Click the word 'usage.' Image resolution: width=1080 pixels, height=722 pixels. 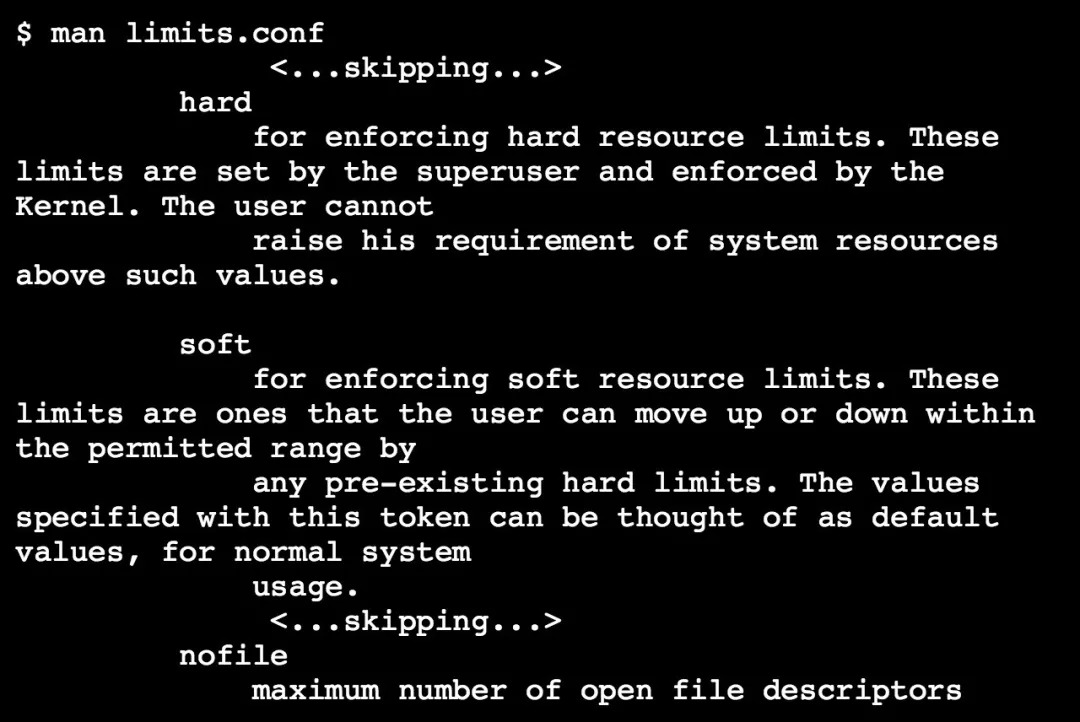coord(306,587)
